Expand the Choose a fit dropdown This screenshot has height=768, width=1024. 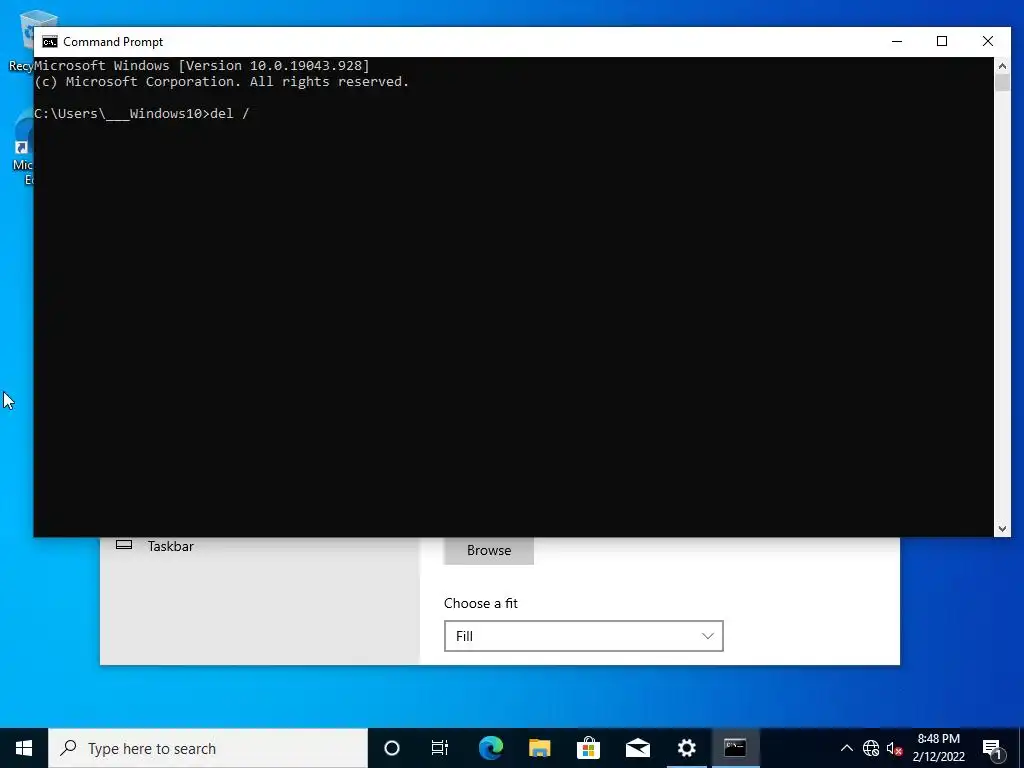[584, 636]
